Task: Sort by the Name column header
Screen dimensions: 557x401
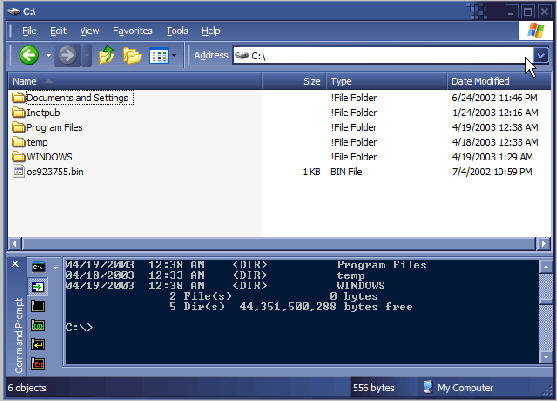Action: 135,81
